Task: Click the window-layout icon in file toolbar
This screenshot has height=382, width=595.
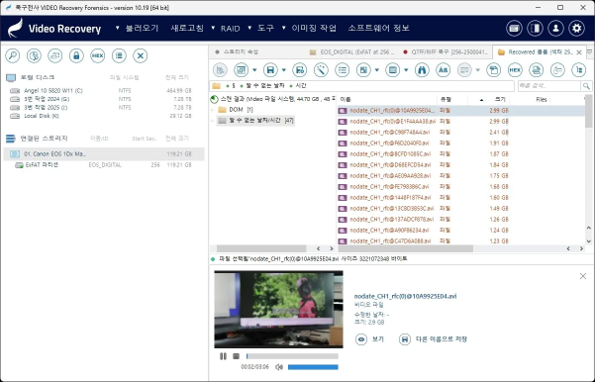Action: pos(393,70)
